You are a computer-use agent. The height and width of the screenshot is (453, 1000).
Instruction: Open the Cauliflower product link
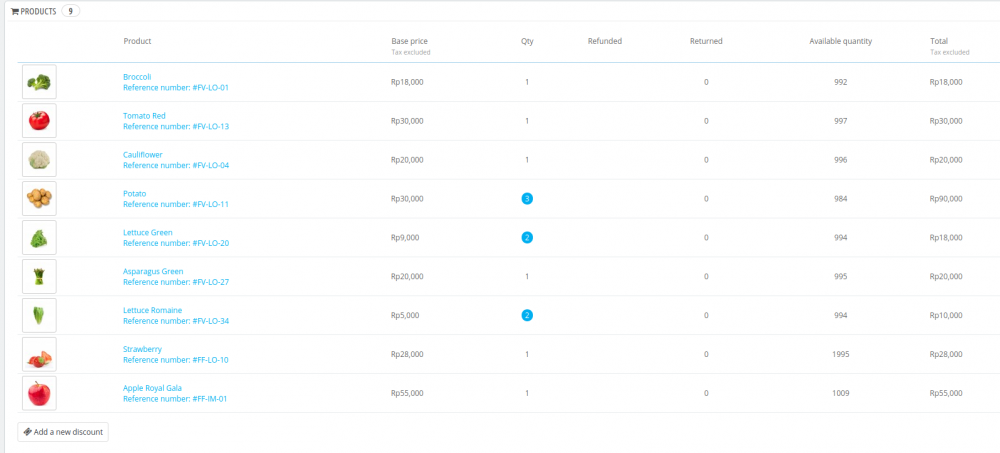[x=143, y=154]
